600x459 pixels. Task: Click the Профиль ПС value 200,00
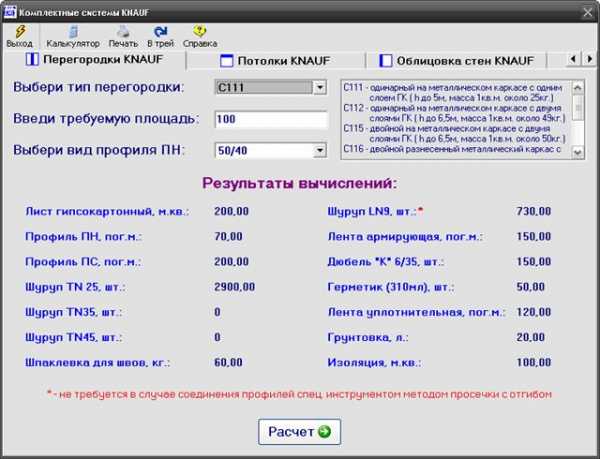coord(232,262)
